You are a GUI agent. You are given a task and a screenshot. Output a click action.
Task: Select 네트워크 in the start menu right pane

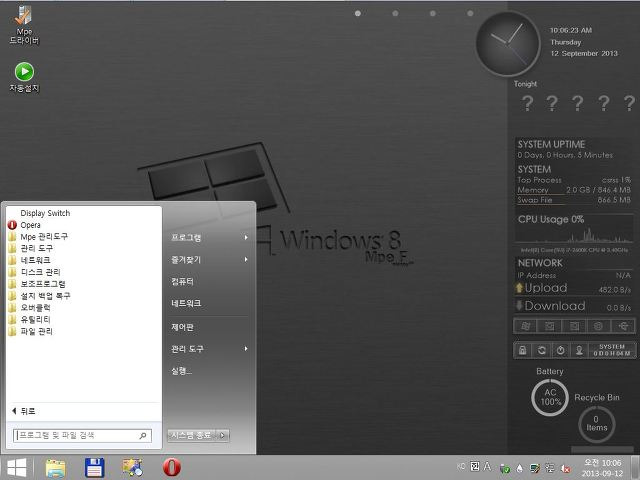coord(186,303)
